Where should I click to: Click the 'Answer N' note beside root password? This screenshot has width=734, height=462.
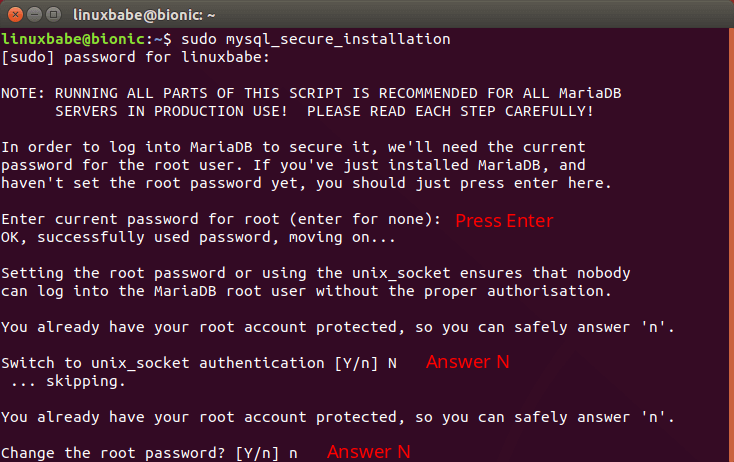[369, 452]
